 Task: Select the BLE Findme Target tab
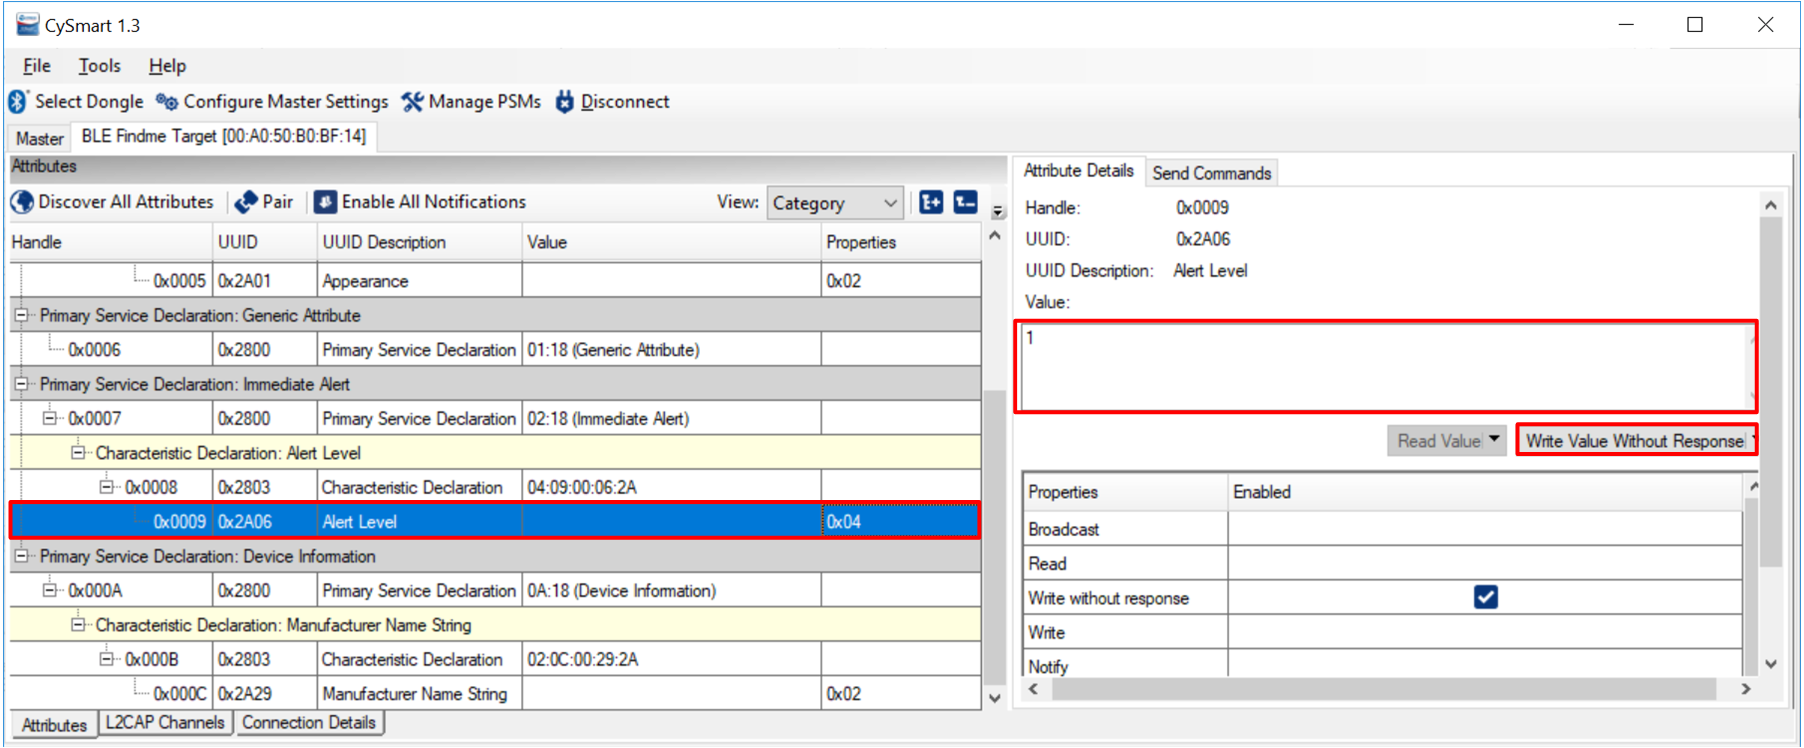224,136
